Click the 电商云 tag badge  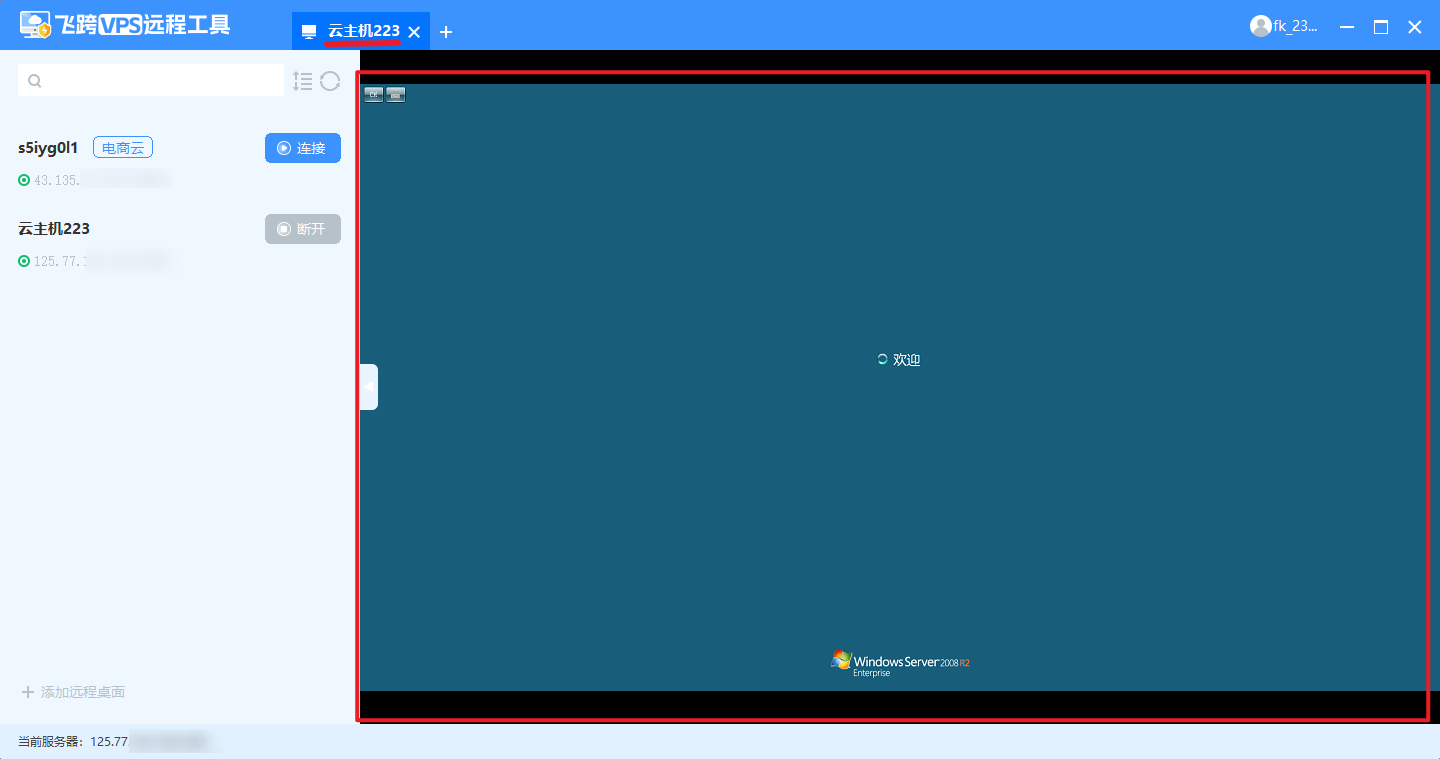123,148
